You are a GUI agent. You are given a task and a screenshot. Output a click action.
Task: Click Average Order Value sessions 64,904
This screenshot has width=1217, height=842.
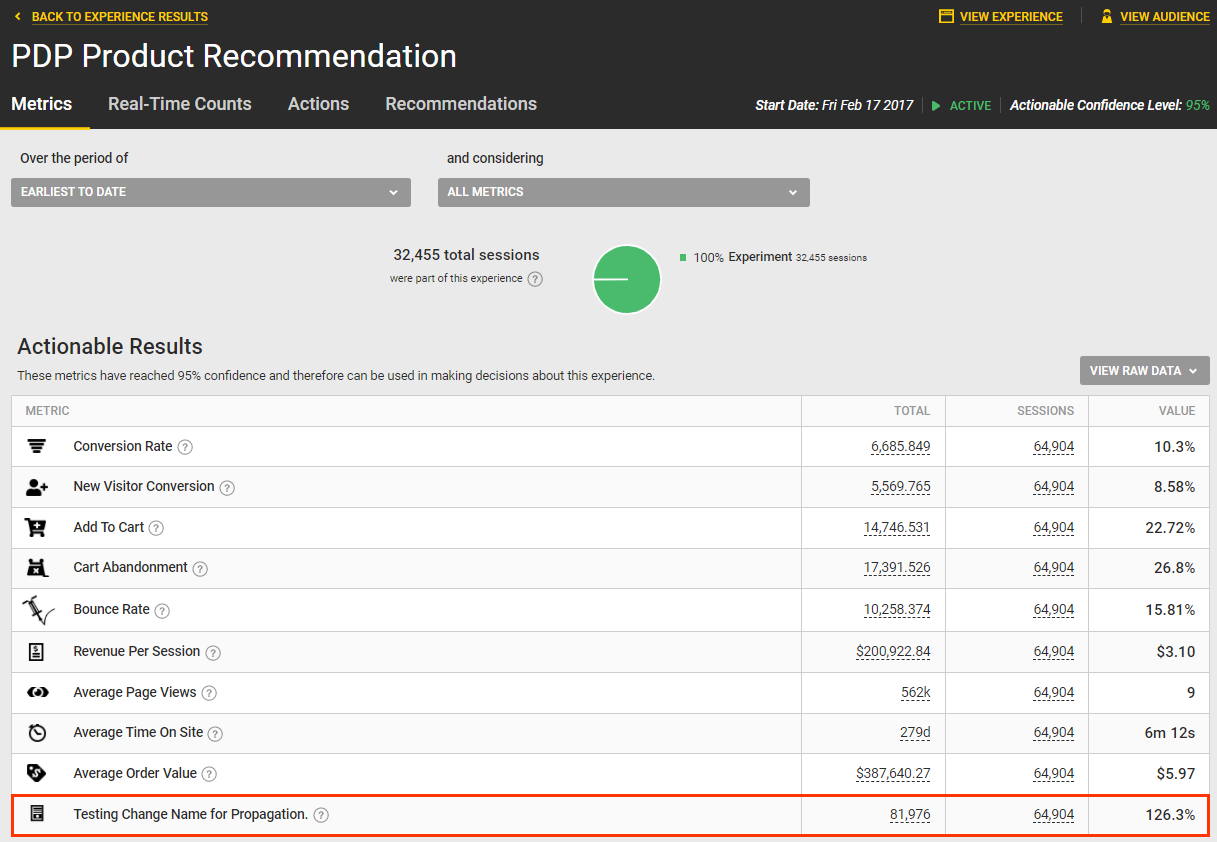(x=1054, y=773)
